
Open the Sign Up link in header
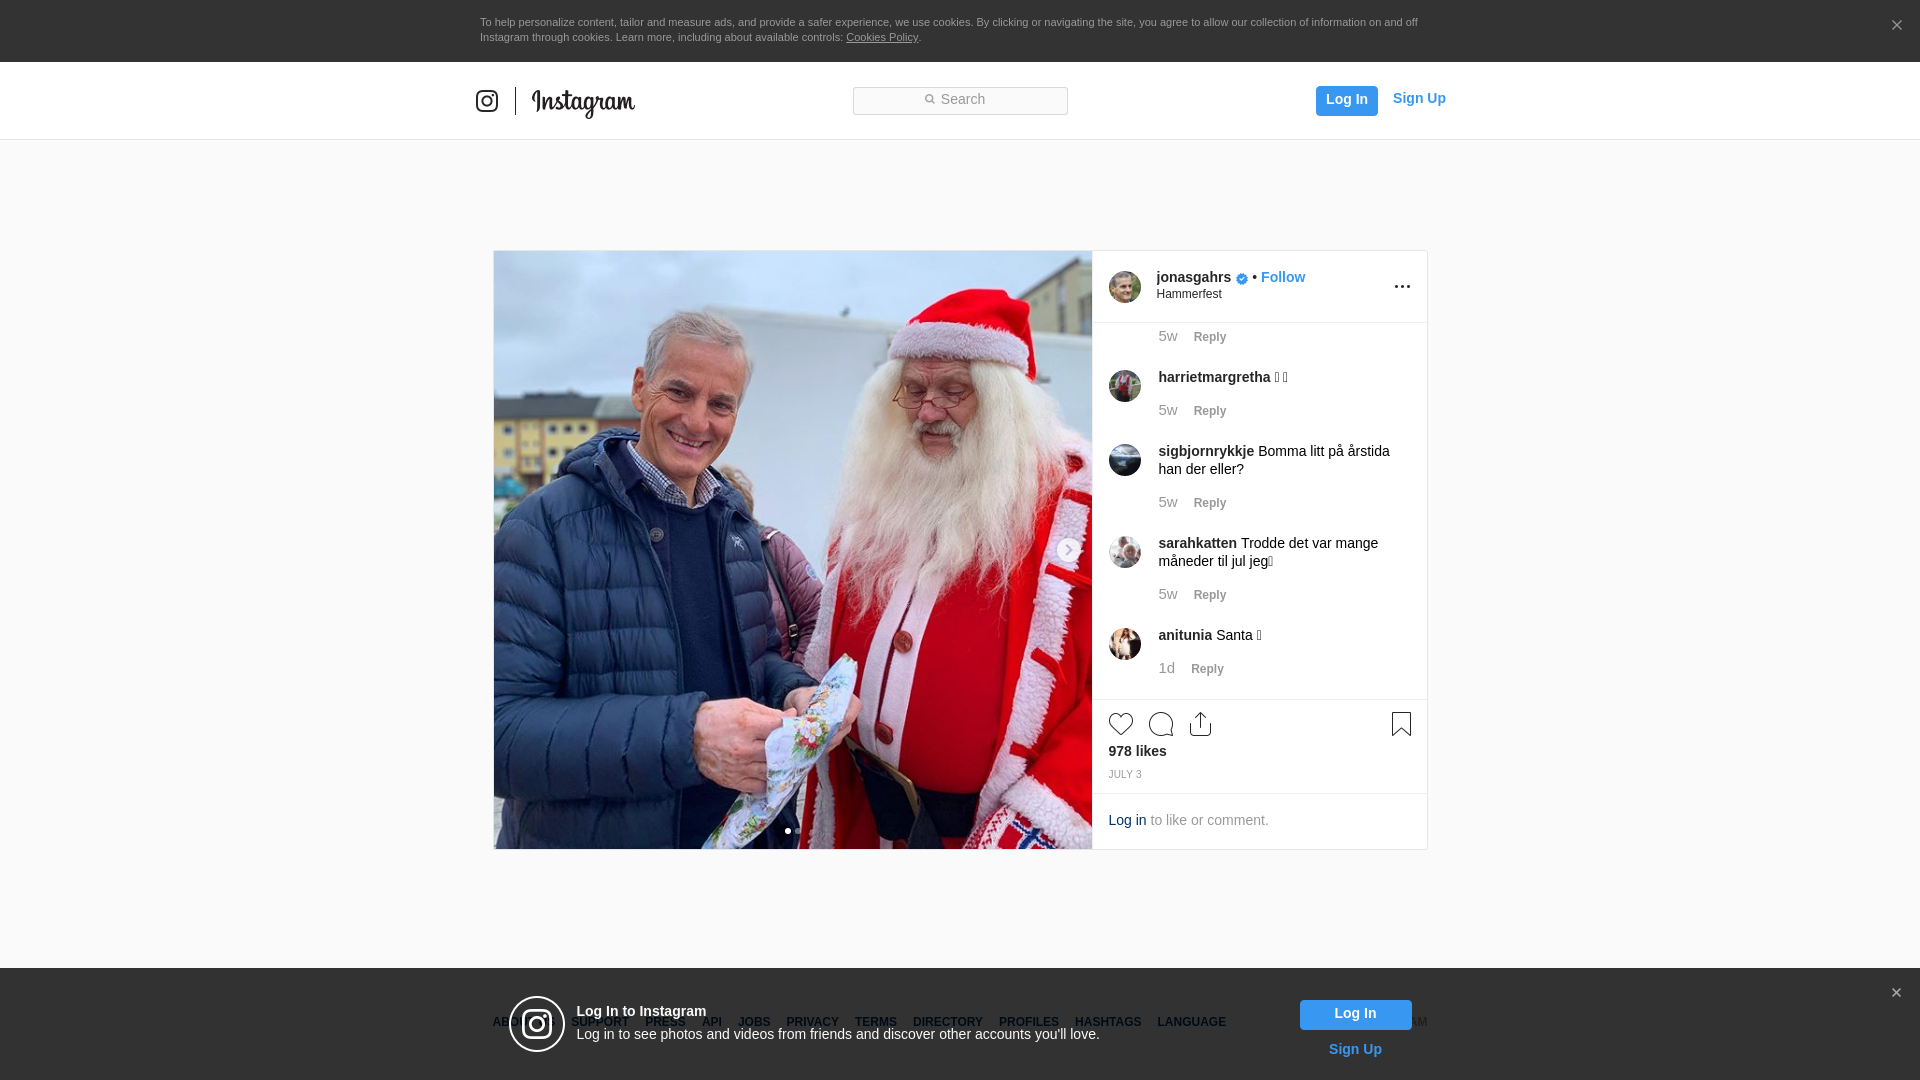(x=1419, y=98)
